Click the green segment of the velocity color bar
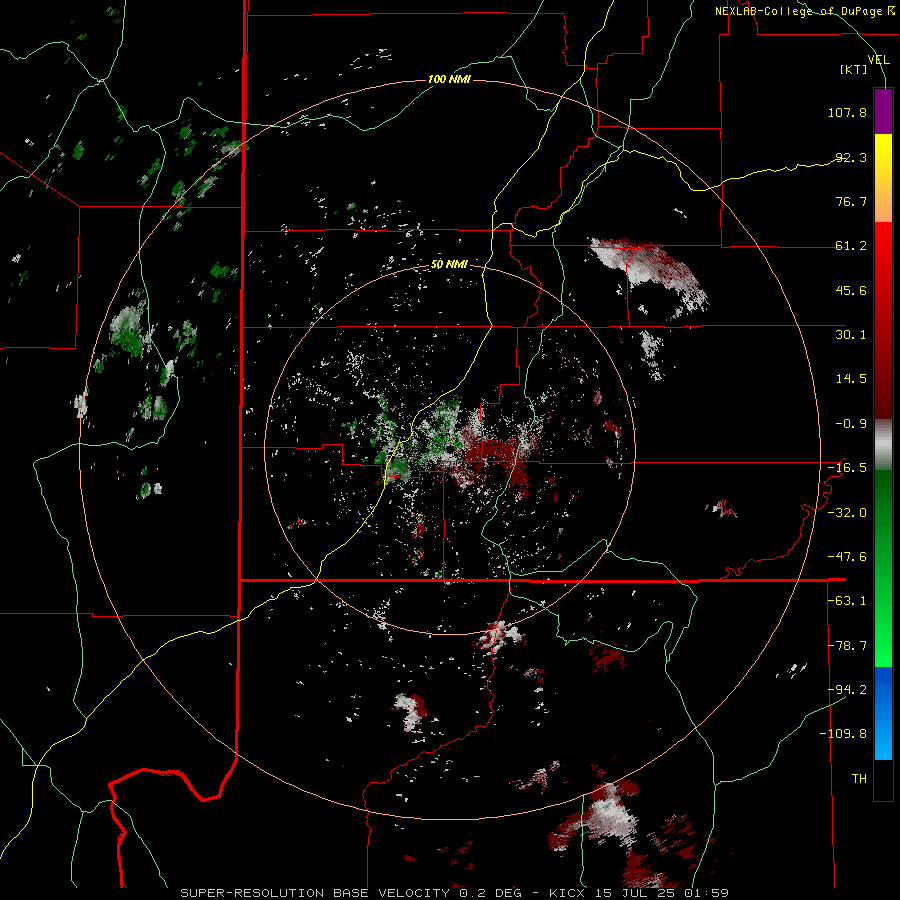The height and width of the screenshot is (900, 900). pos(883,568)
